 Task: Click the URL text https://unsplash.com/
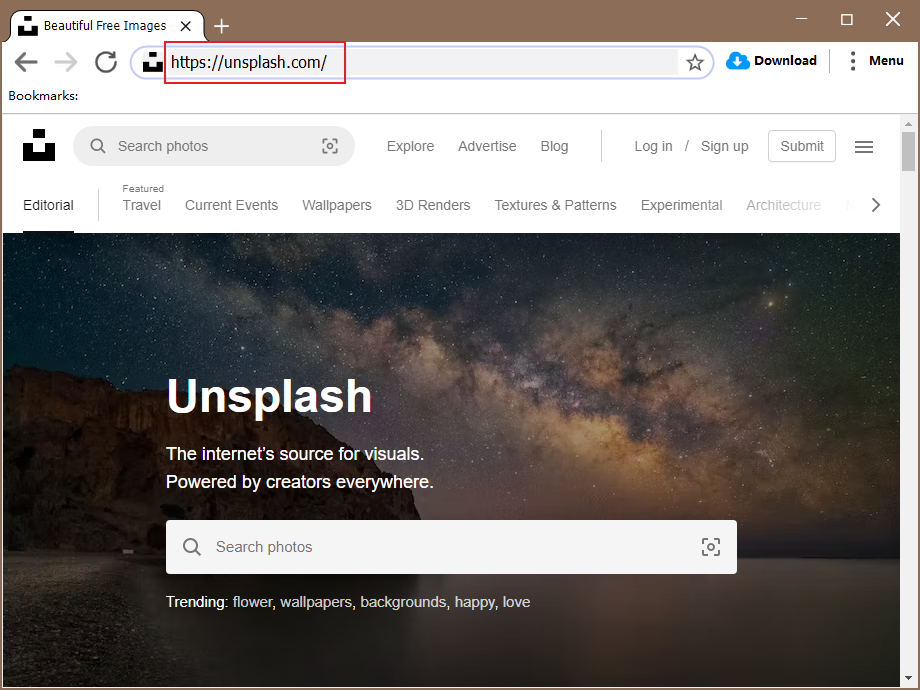249,62
